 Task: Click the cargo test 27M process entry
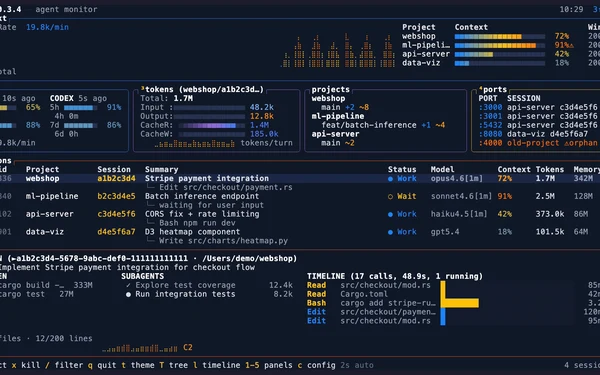pos(37,294)
